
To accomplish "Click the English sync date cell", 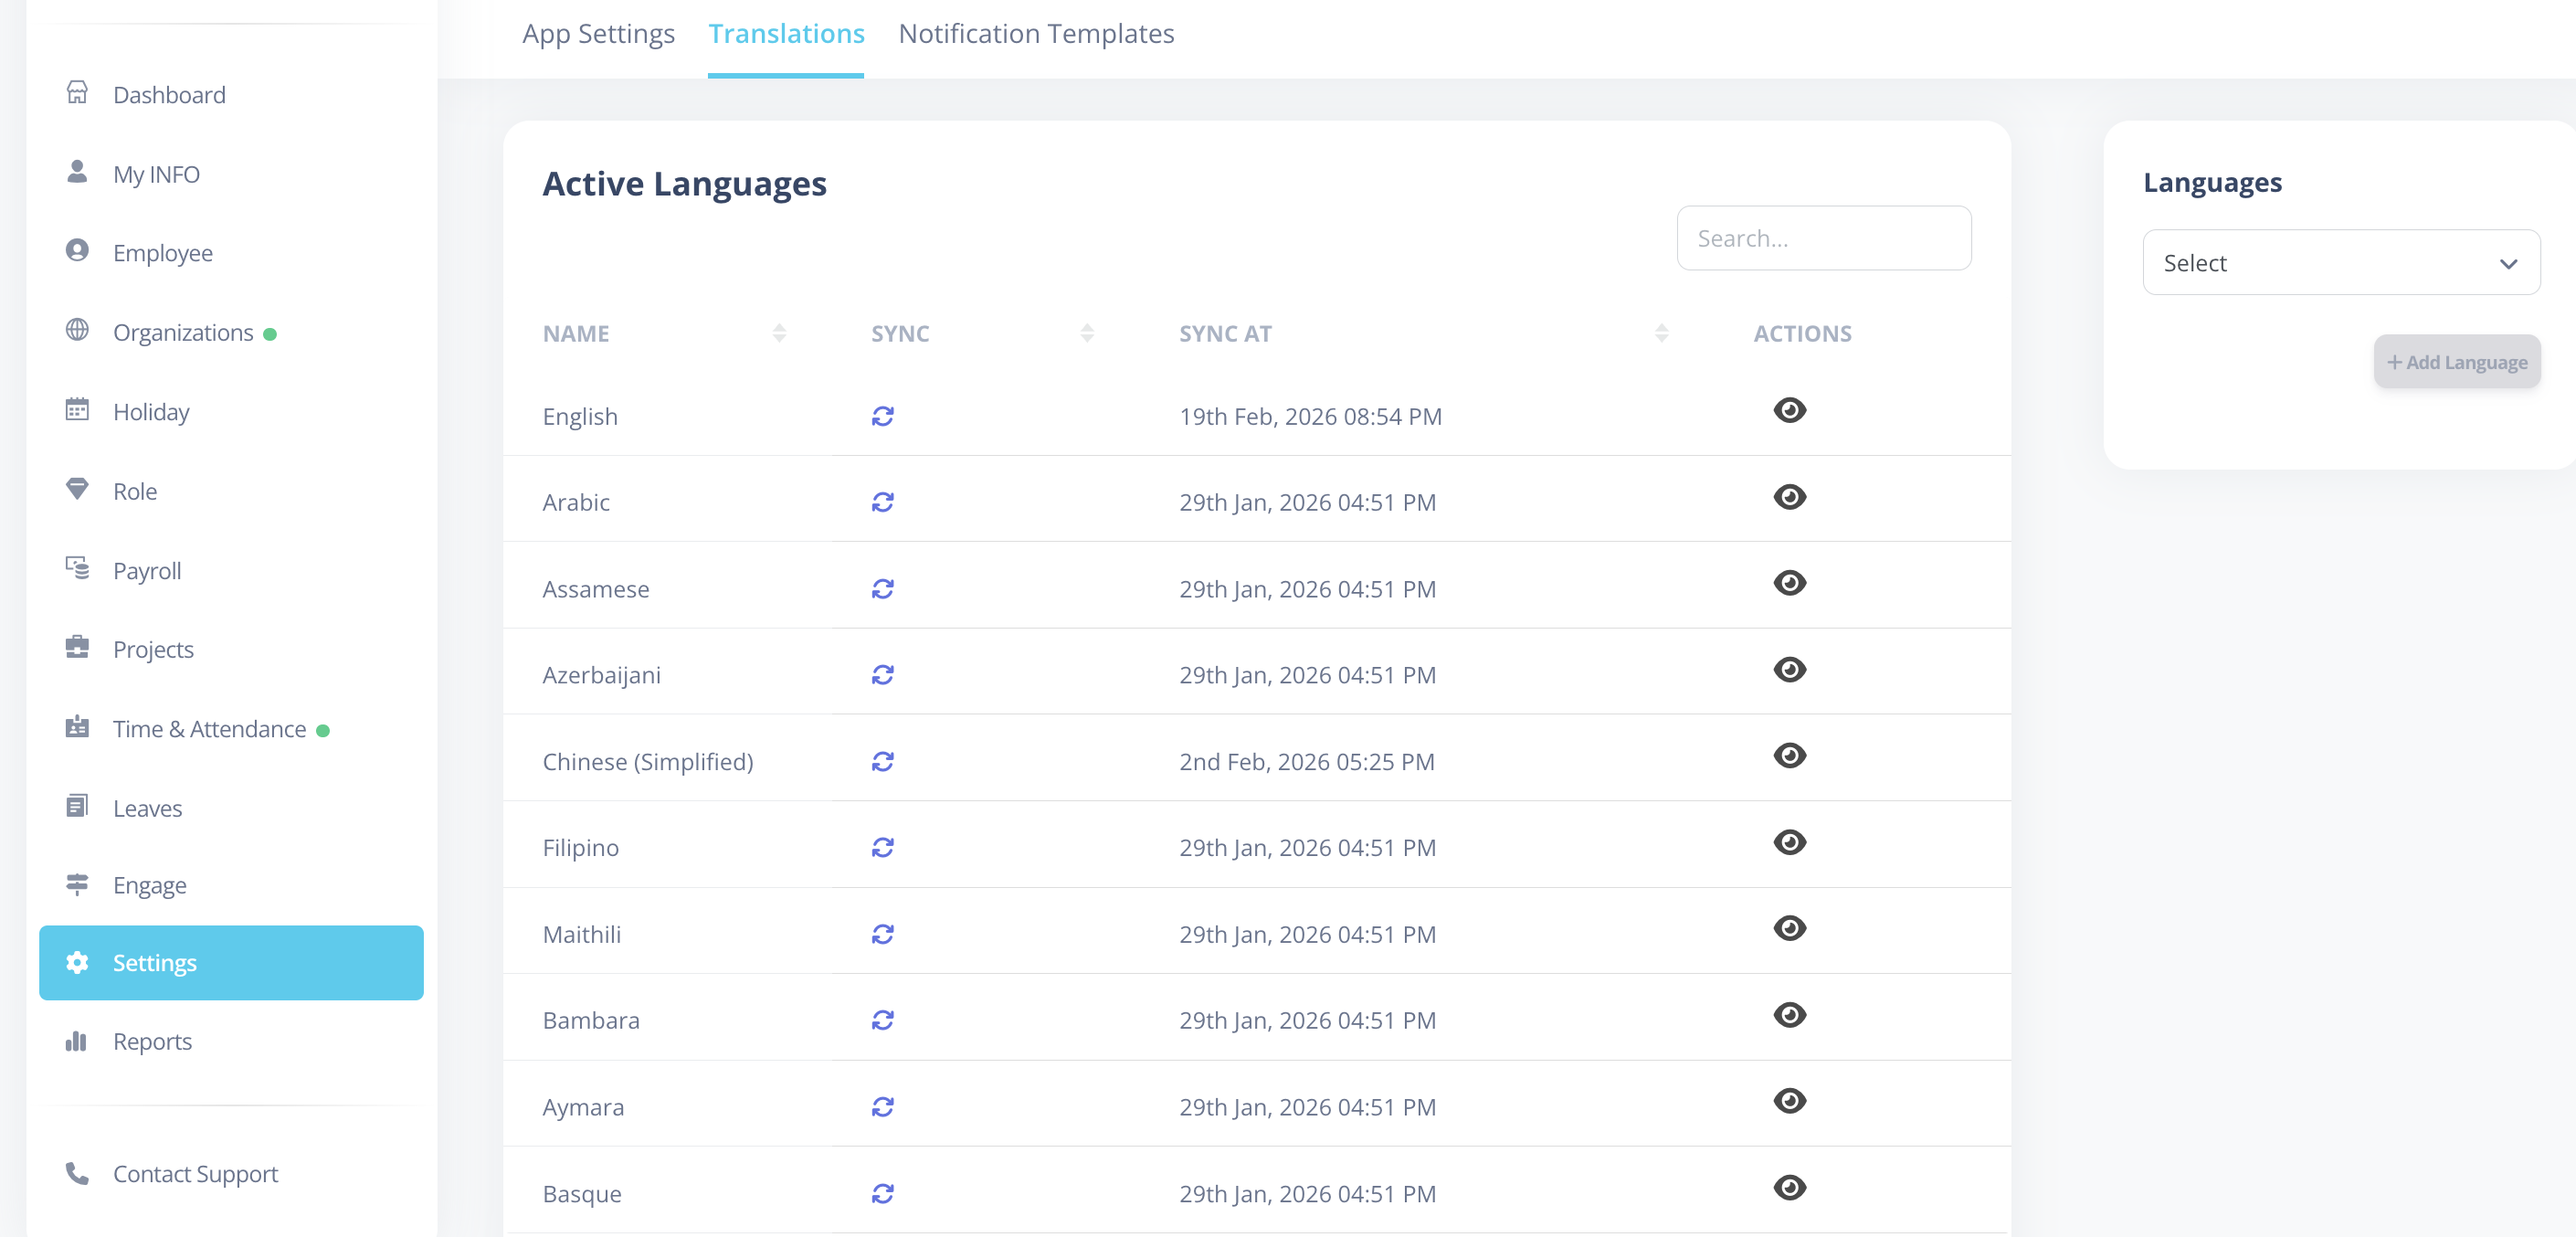I will click(1310, 416).
